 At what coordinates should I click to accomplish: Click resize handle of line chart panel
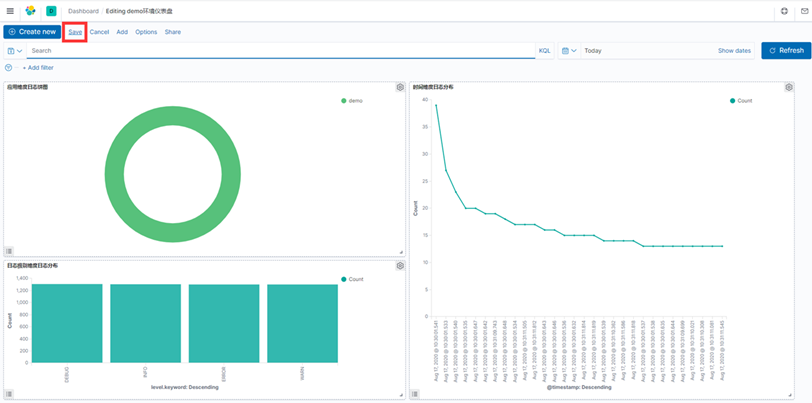point(790,395)
